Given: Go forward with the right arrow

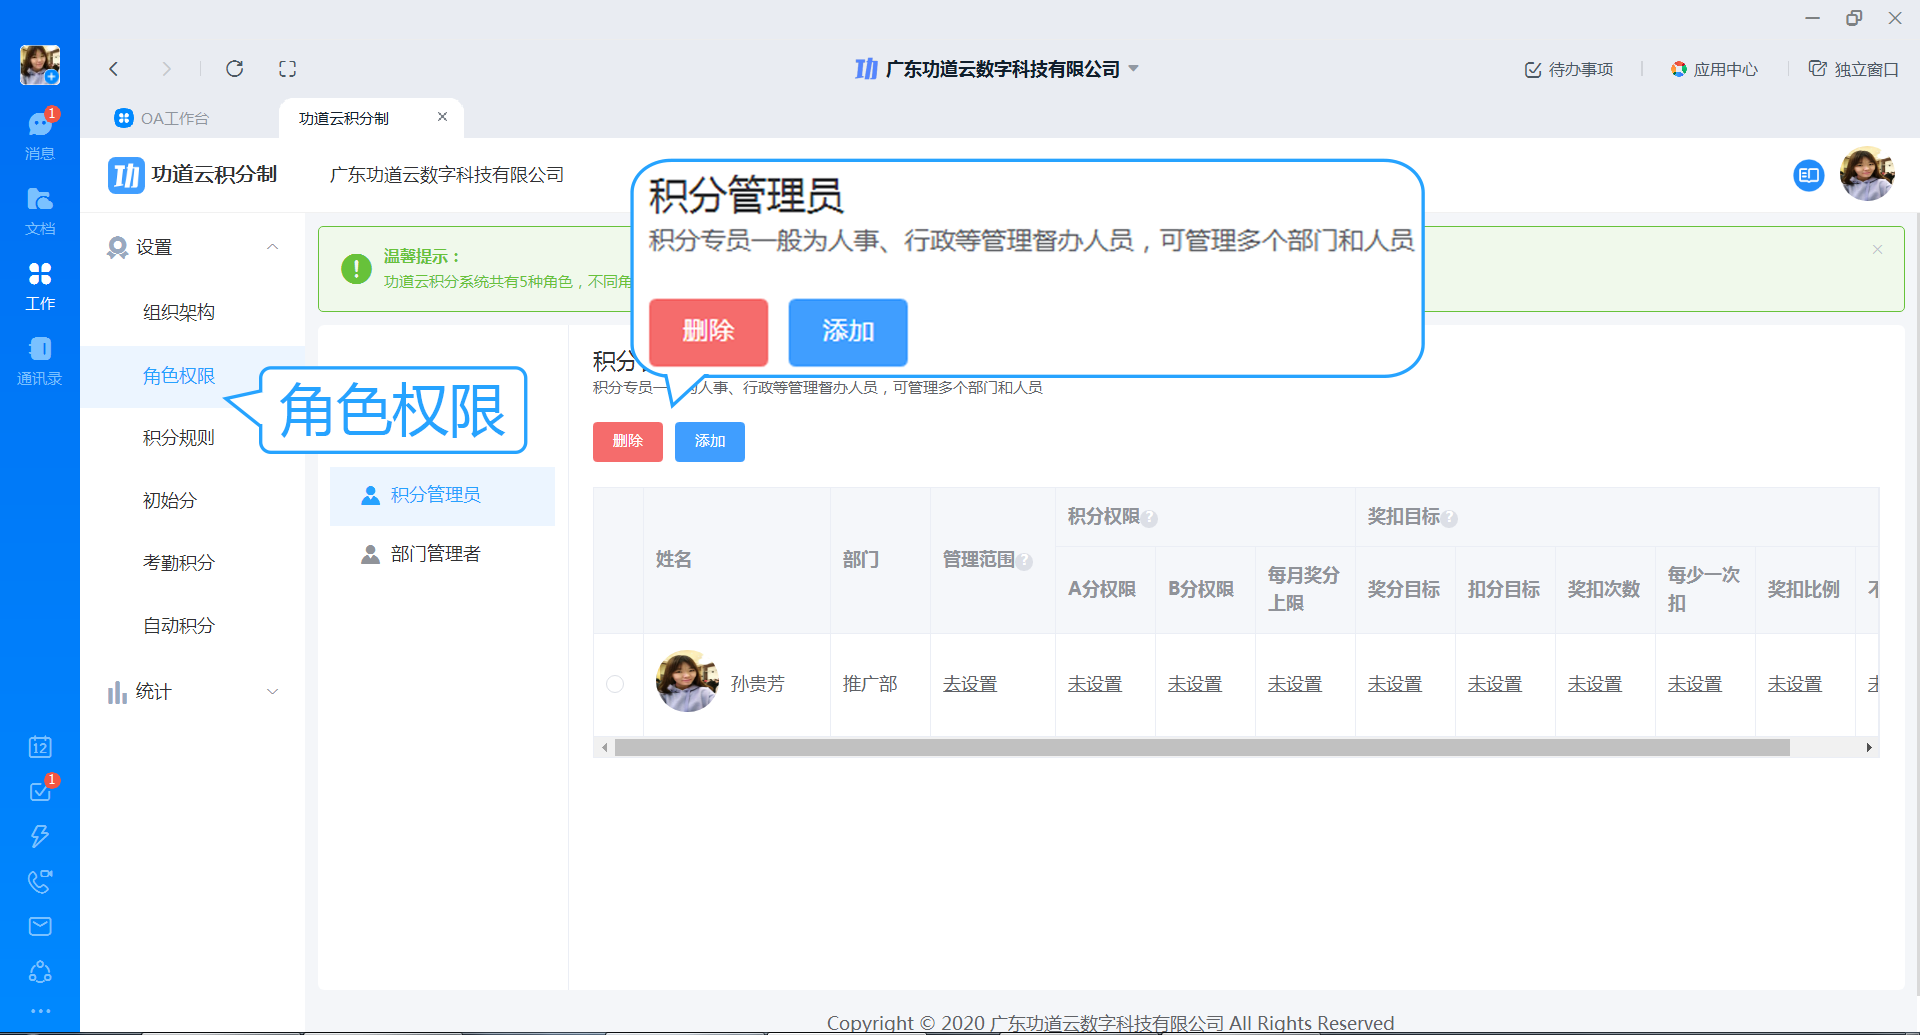Looking at the screenshot, I should pos(166,69).
